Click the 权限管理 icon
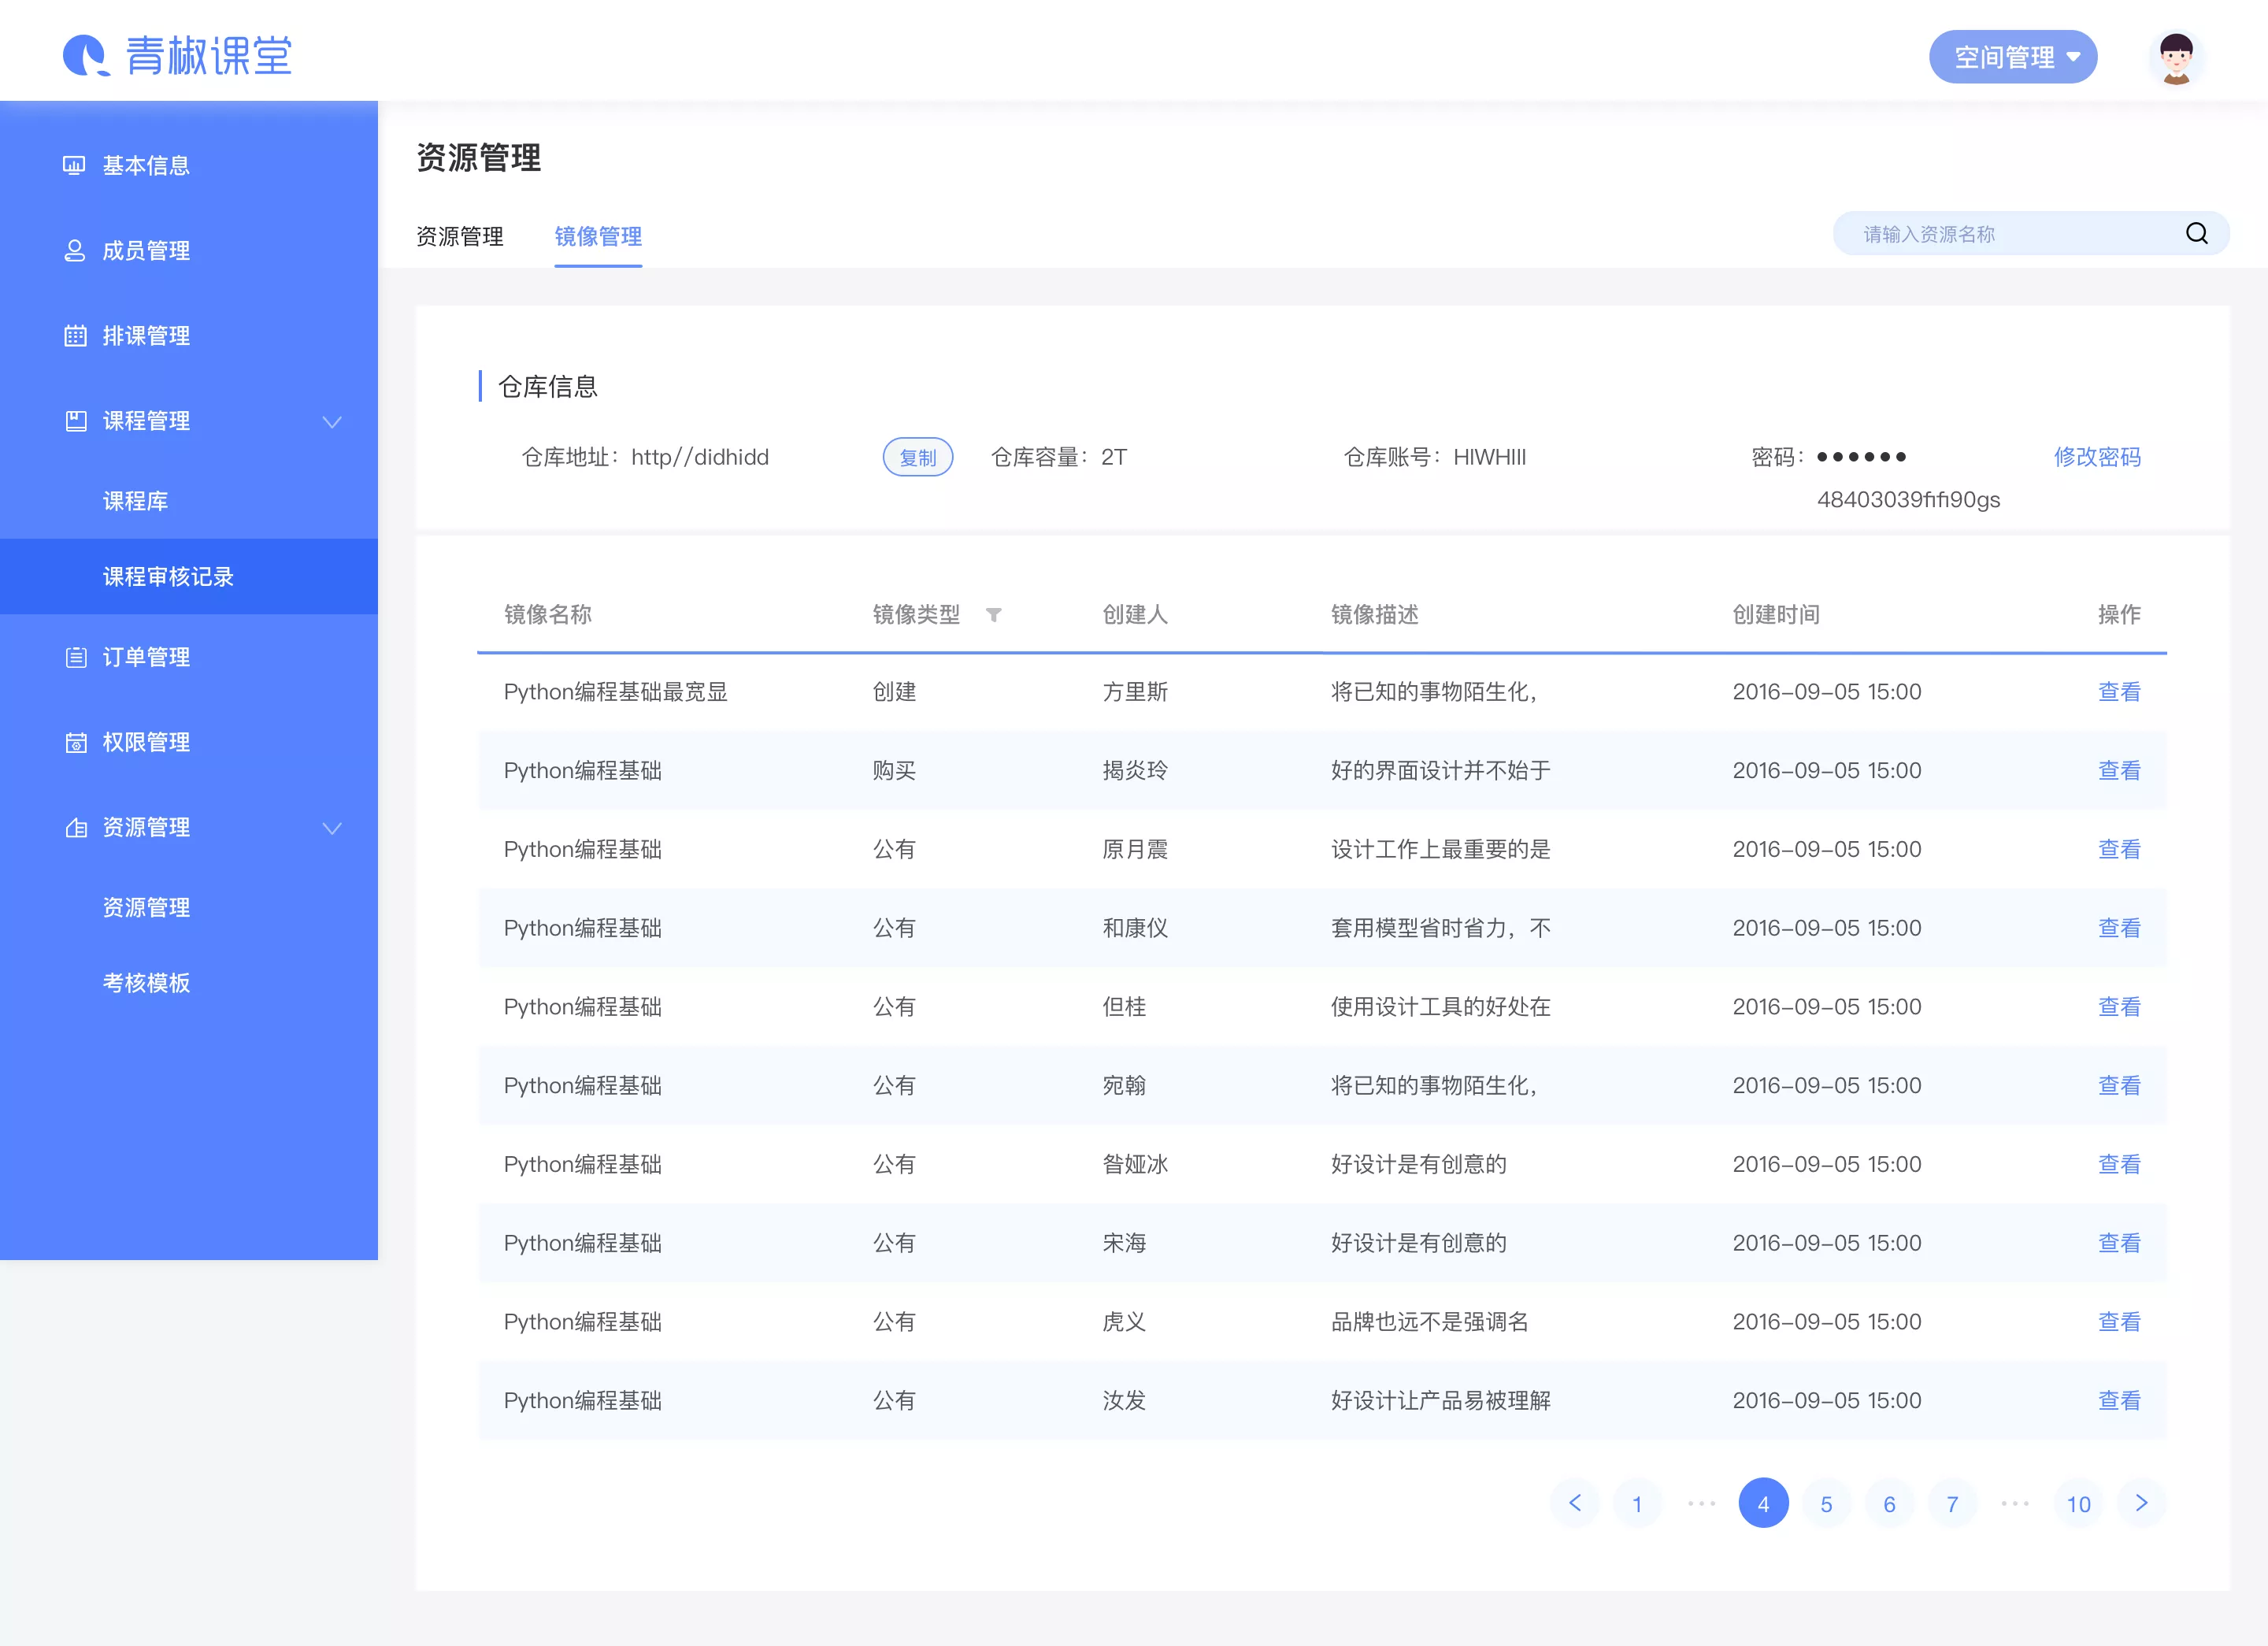This screenshot has height=1646, width=2268. (x=75, y=742)
